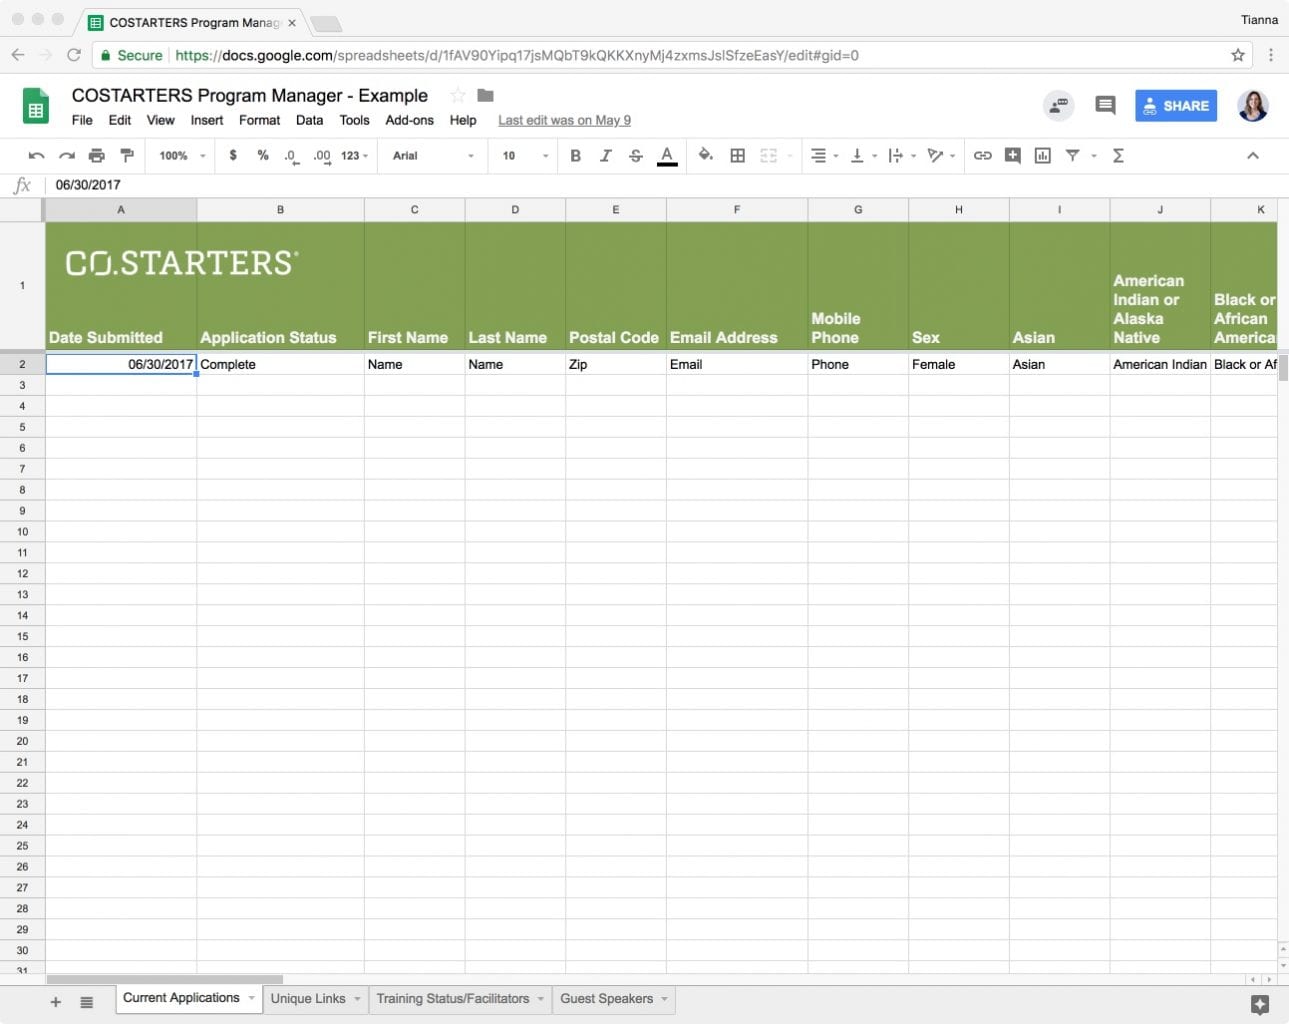Screen dimensions: 1289x1024
Task: Open the font size 10 dropdown
Action: click(525, 156)
